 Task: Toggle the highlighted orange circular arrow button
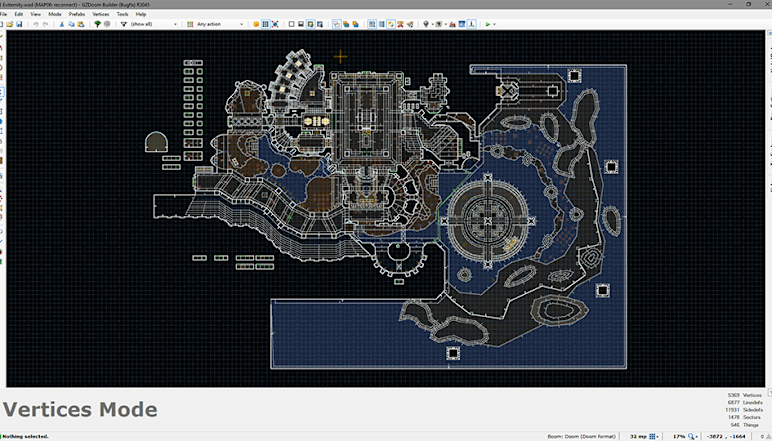391,24
